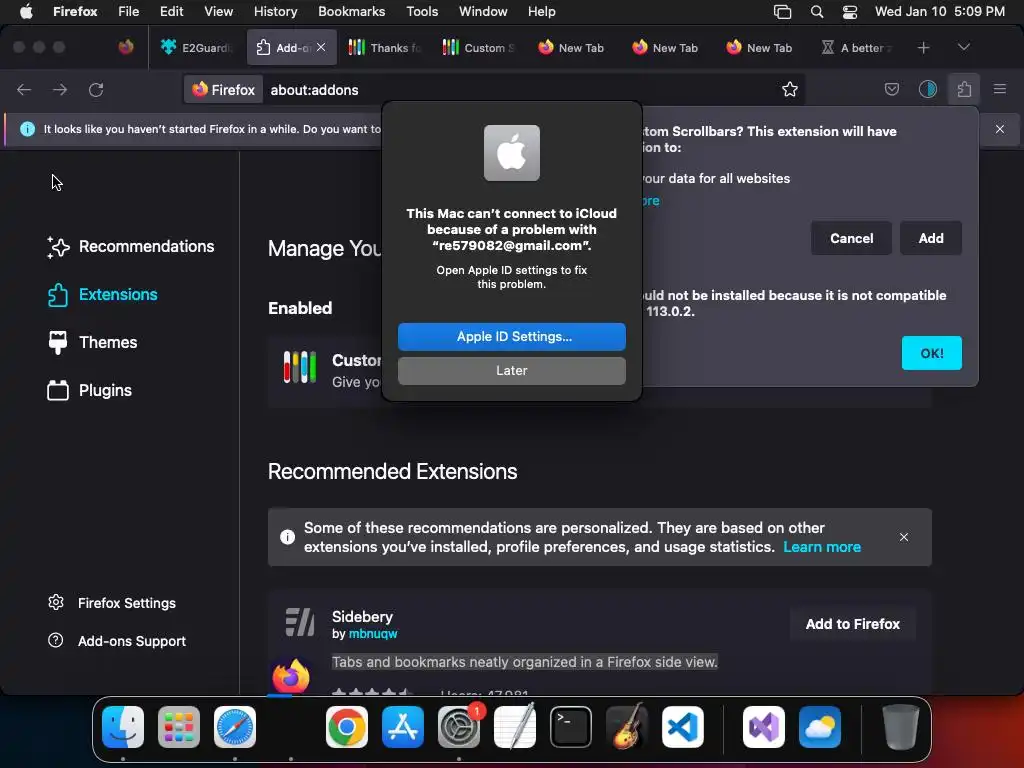Image resolution: width=1024 pixels, height=768 pixels.
Task: Click the date and time in menu bar
Action: pyautogui.click(x=940, y=12)
